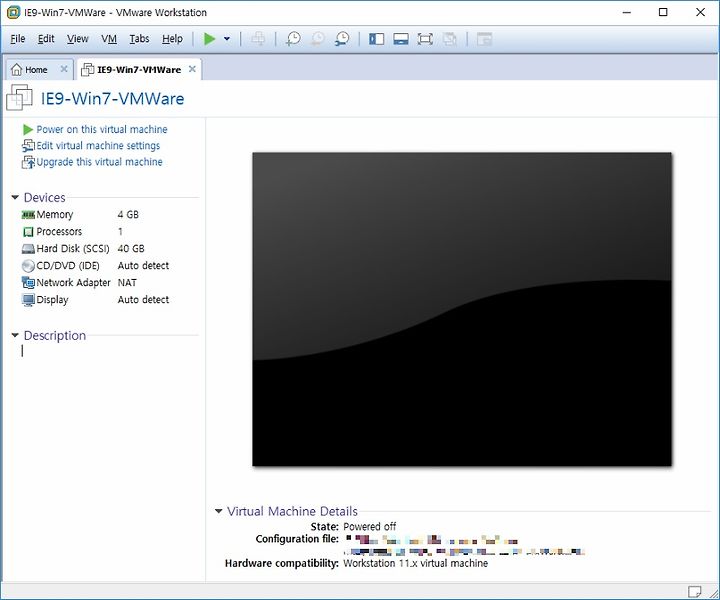Click the large VM icon beside the title
Viewport: 720px width, 600px height.
pos(19,98)
